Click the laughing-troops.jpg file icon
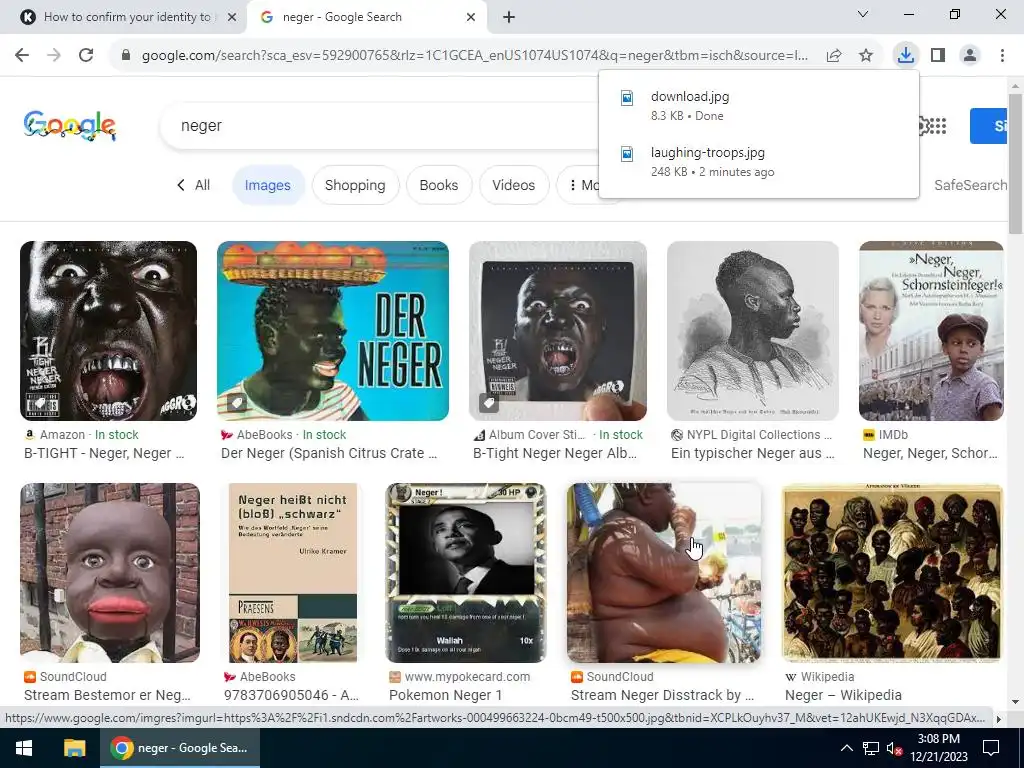This screenshot has height=768, width=1024. tap(626, 153)
